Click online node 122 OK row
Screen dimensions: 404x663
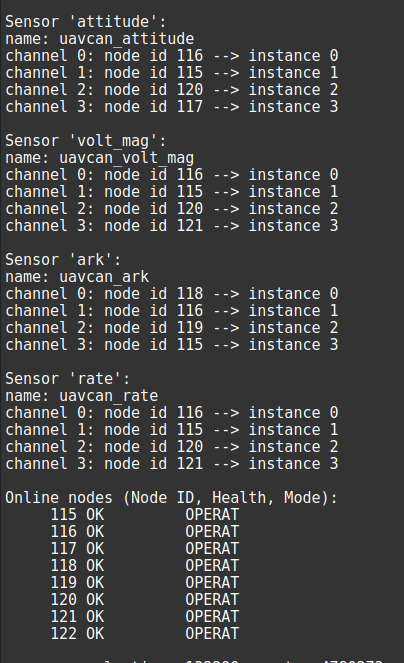point(145,634)
